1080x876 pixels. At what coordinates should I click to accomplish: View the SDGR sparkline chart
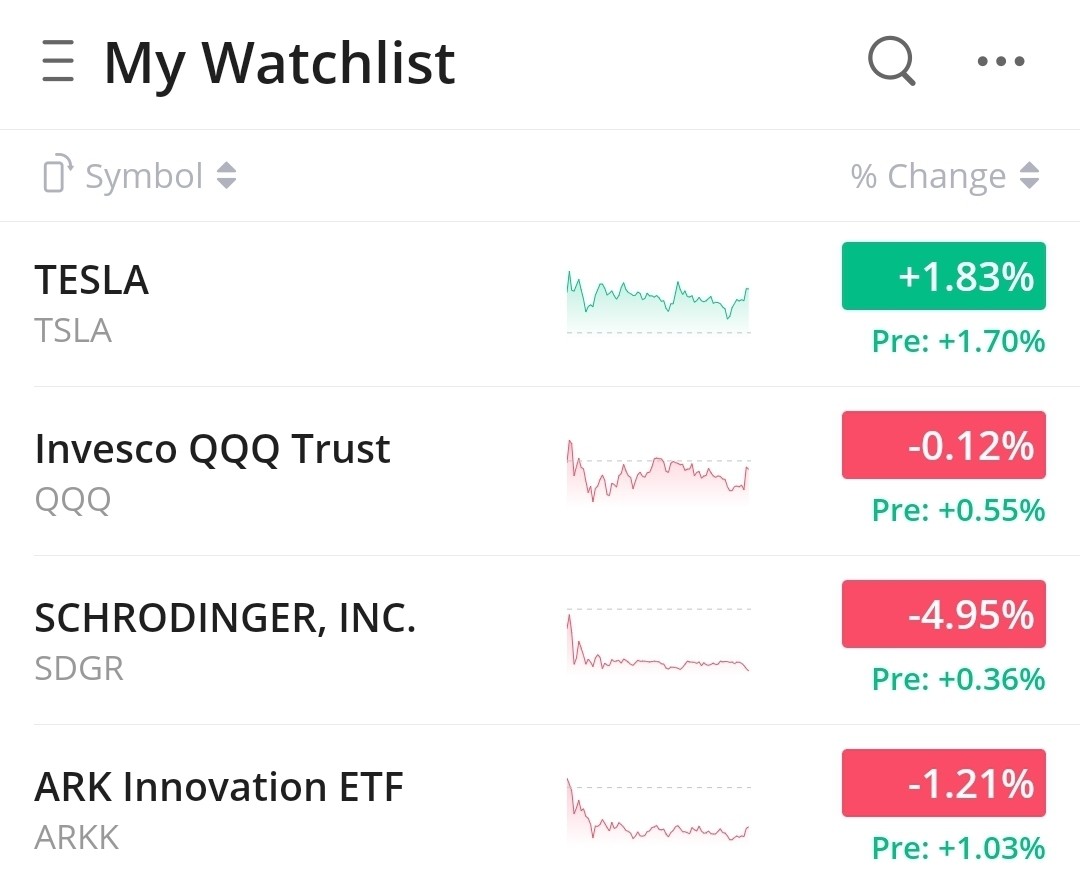click(x=657, y=640)
